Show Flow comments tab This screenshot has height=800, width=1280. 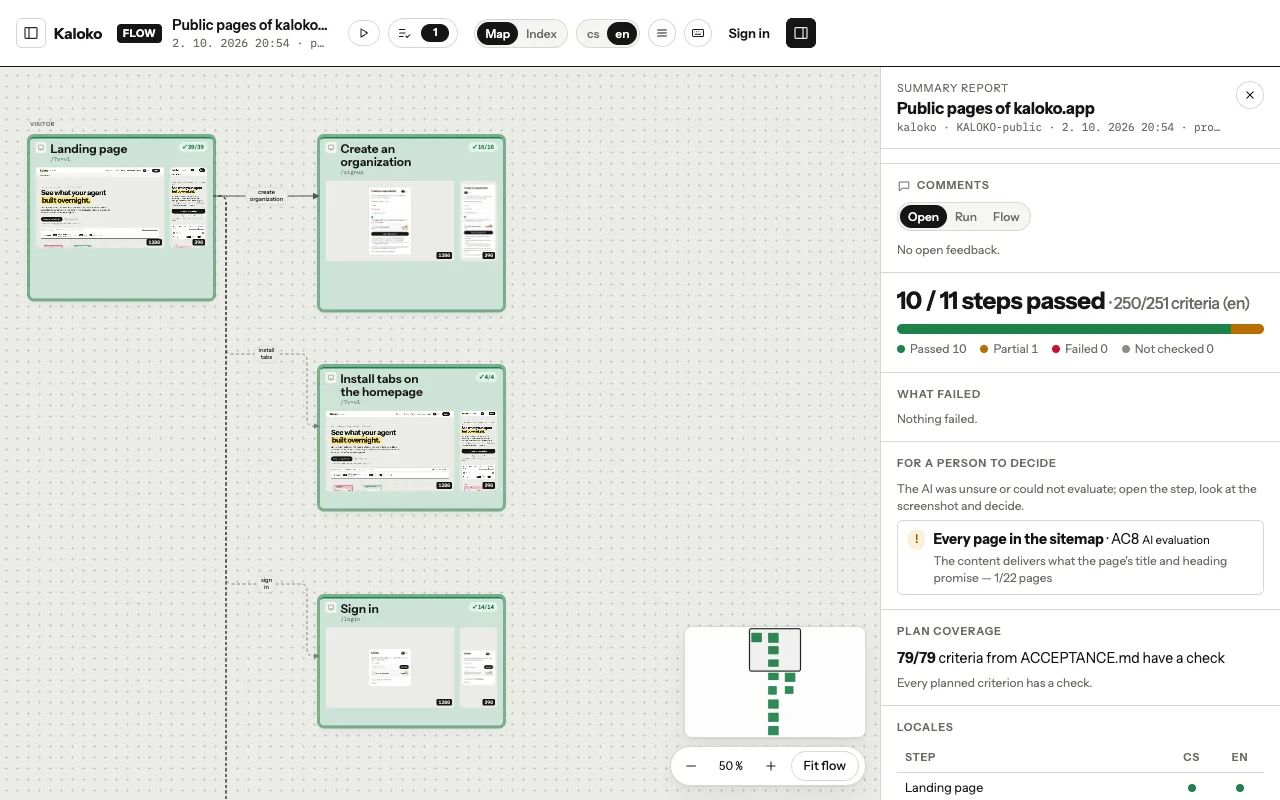1006,217
